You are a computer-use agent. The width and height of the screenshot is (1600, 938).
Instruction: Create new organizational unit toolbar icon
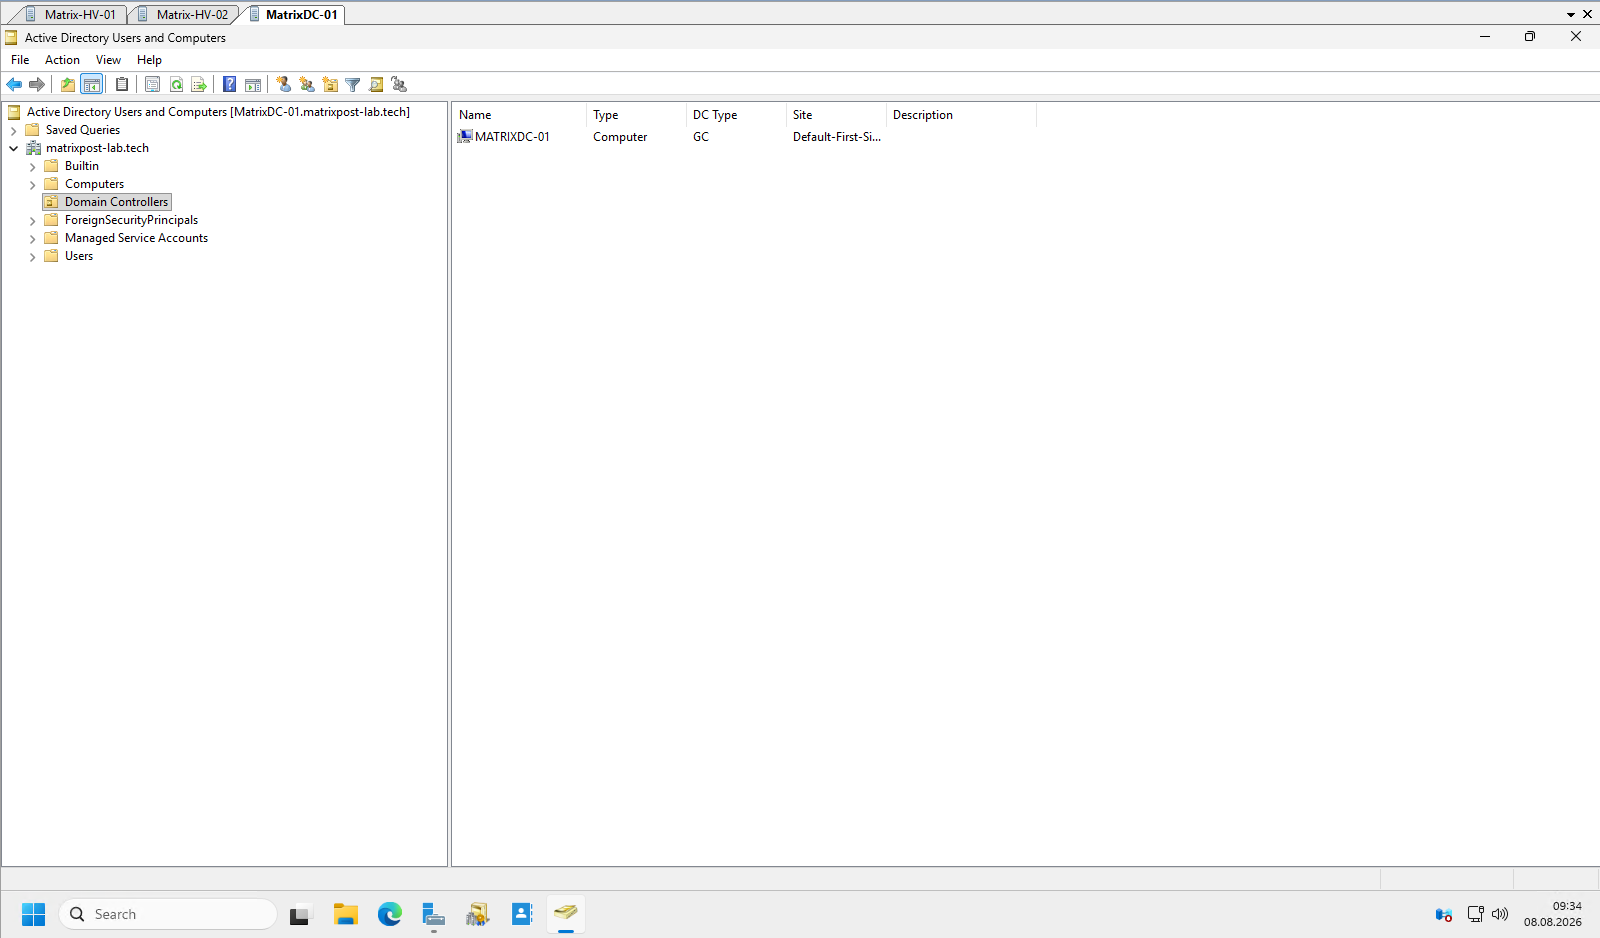(330, 85)
